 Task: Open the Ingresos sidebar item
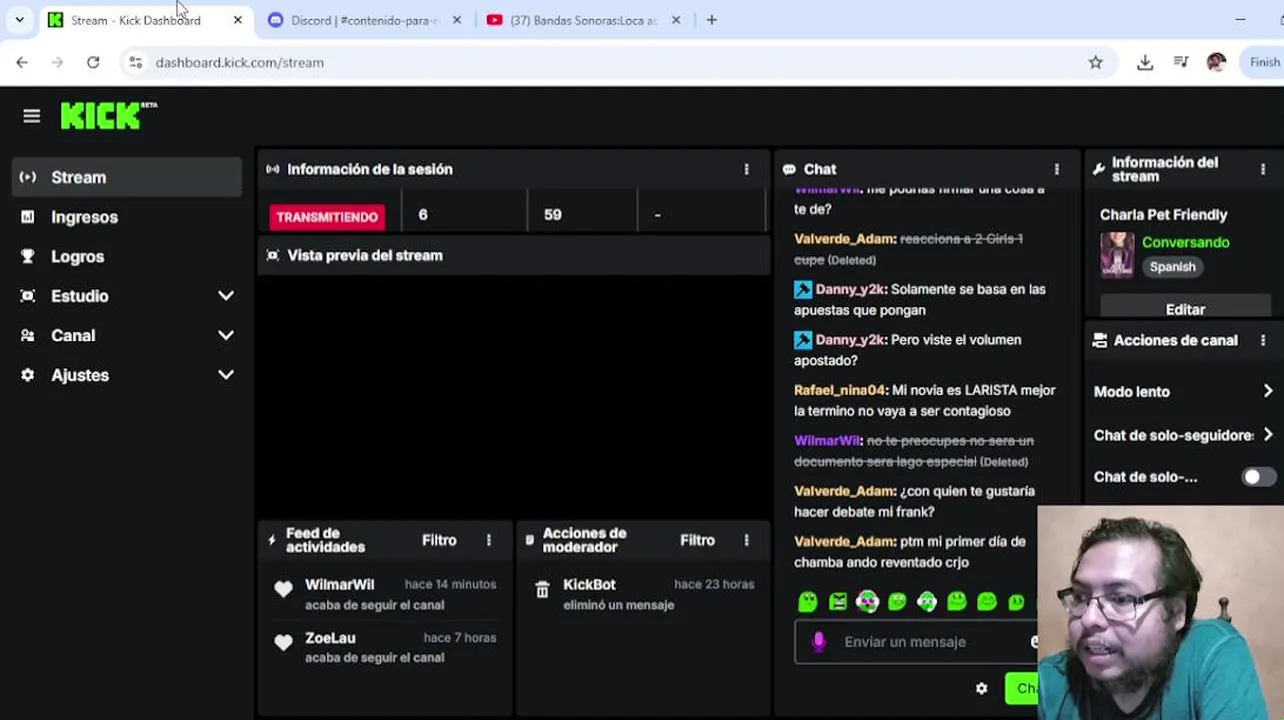point(127,217)
